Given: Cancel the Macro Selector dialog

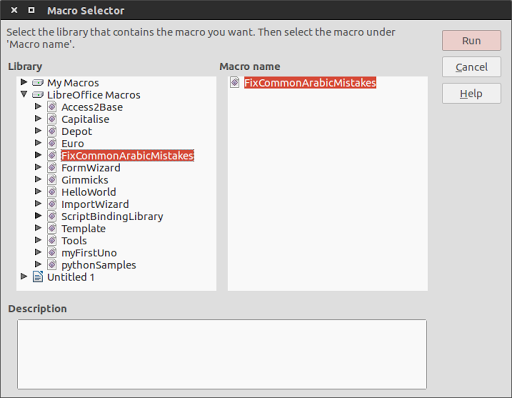Looking at the screenshot, I should (x=471, y=67).
